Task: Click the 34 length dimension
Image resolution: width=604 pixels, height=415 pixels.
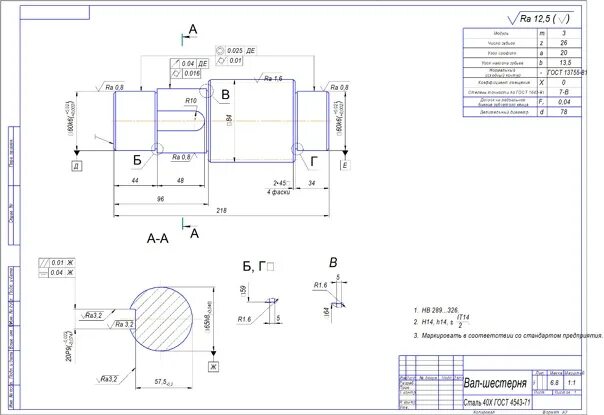Action: 312,183
